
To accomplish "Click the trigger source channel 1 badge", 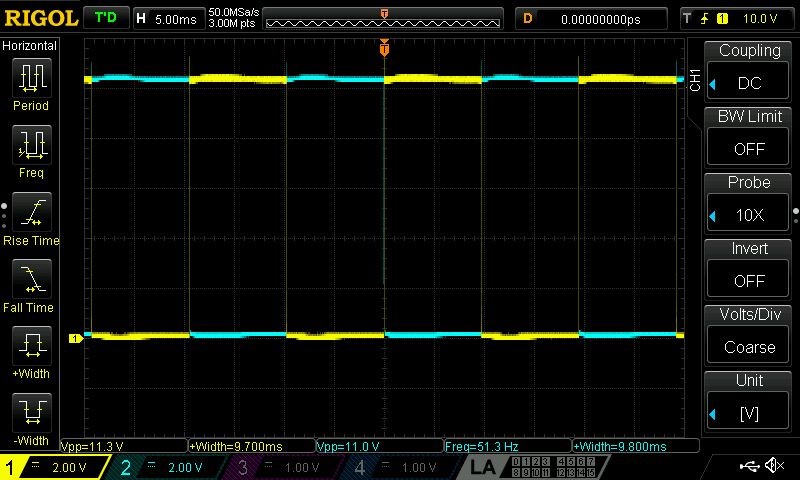I will coord(722,19).
